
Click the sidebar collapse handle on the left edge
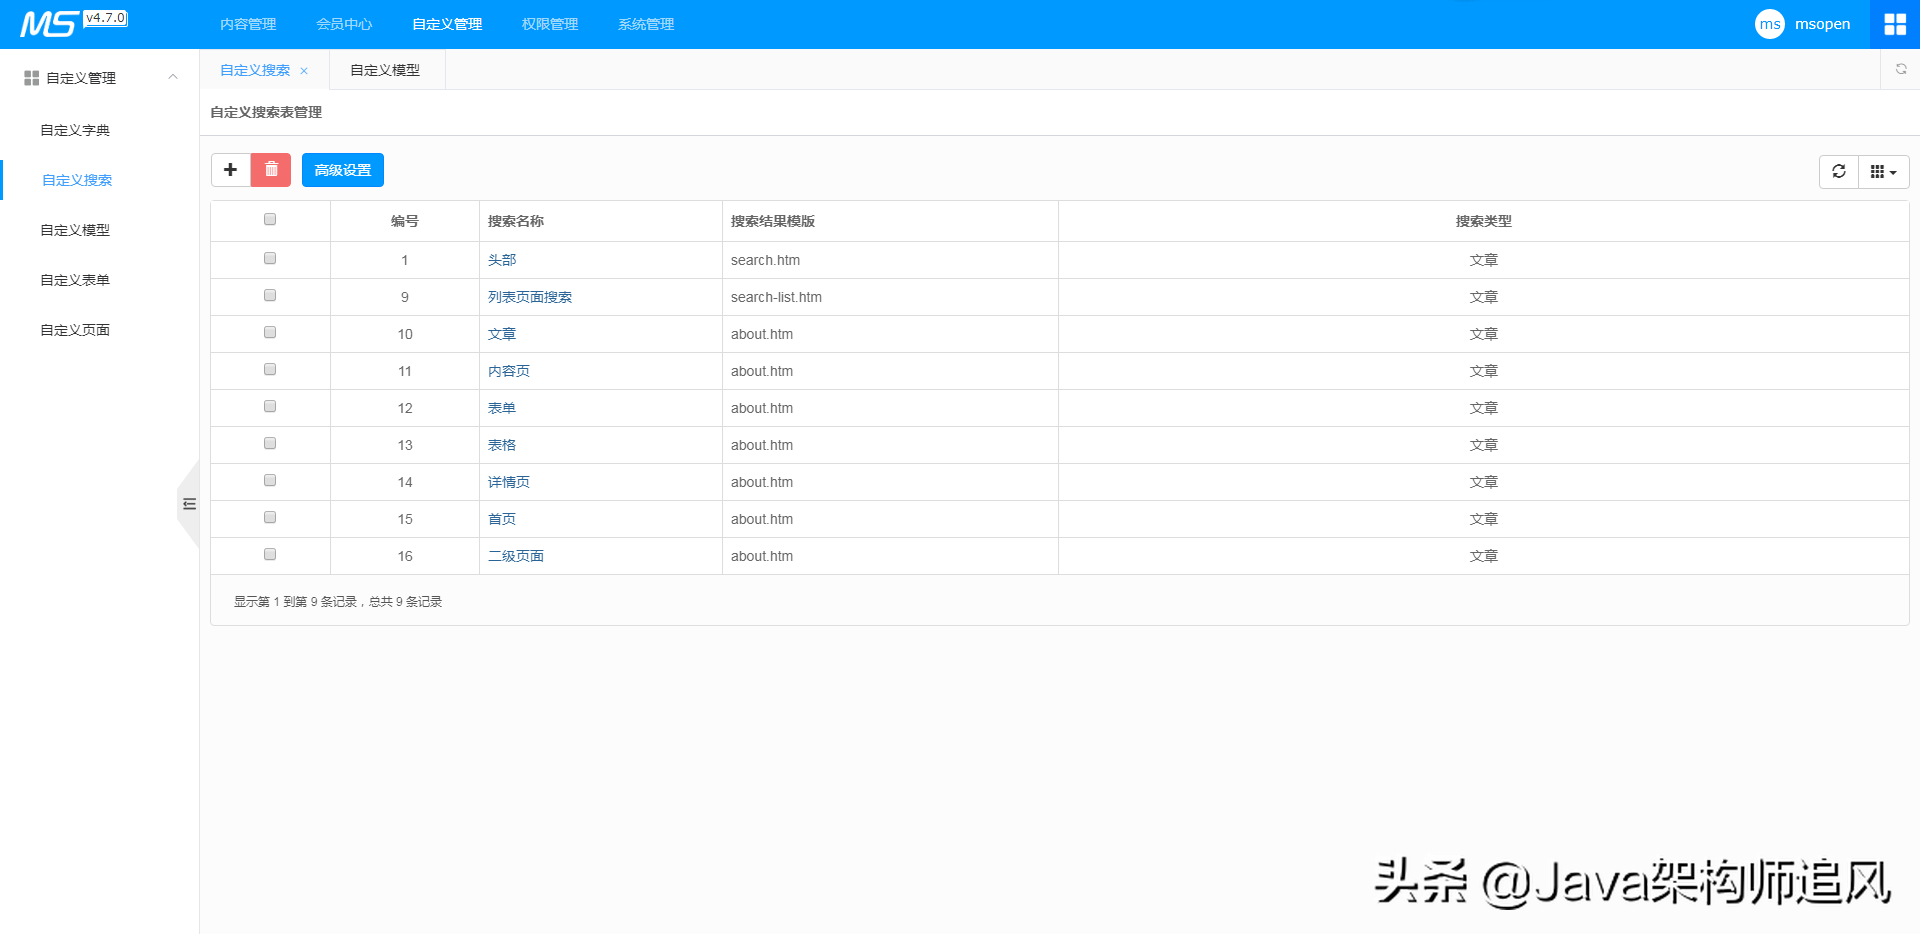pyautogui.click(x=189, y=505)
